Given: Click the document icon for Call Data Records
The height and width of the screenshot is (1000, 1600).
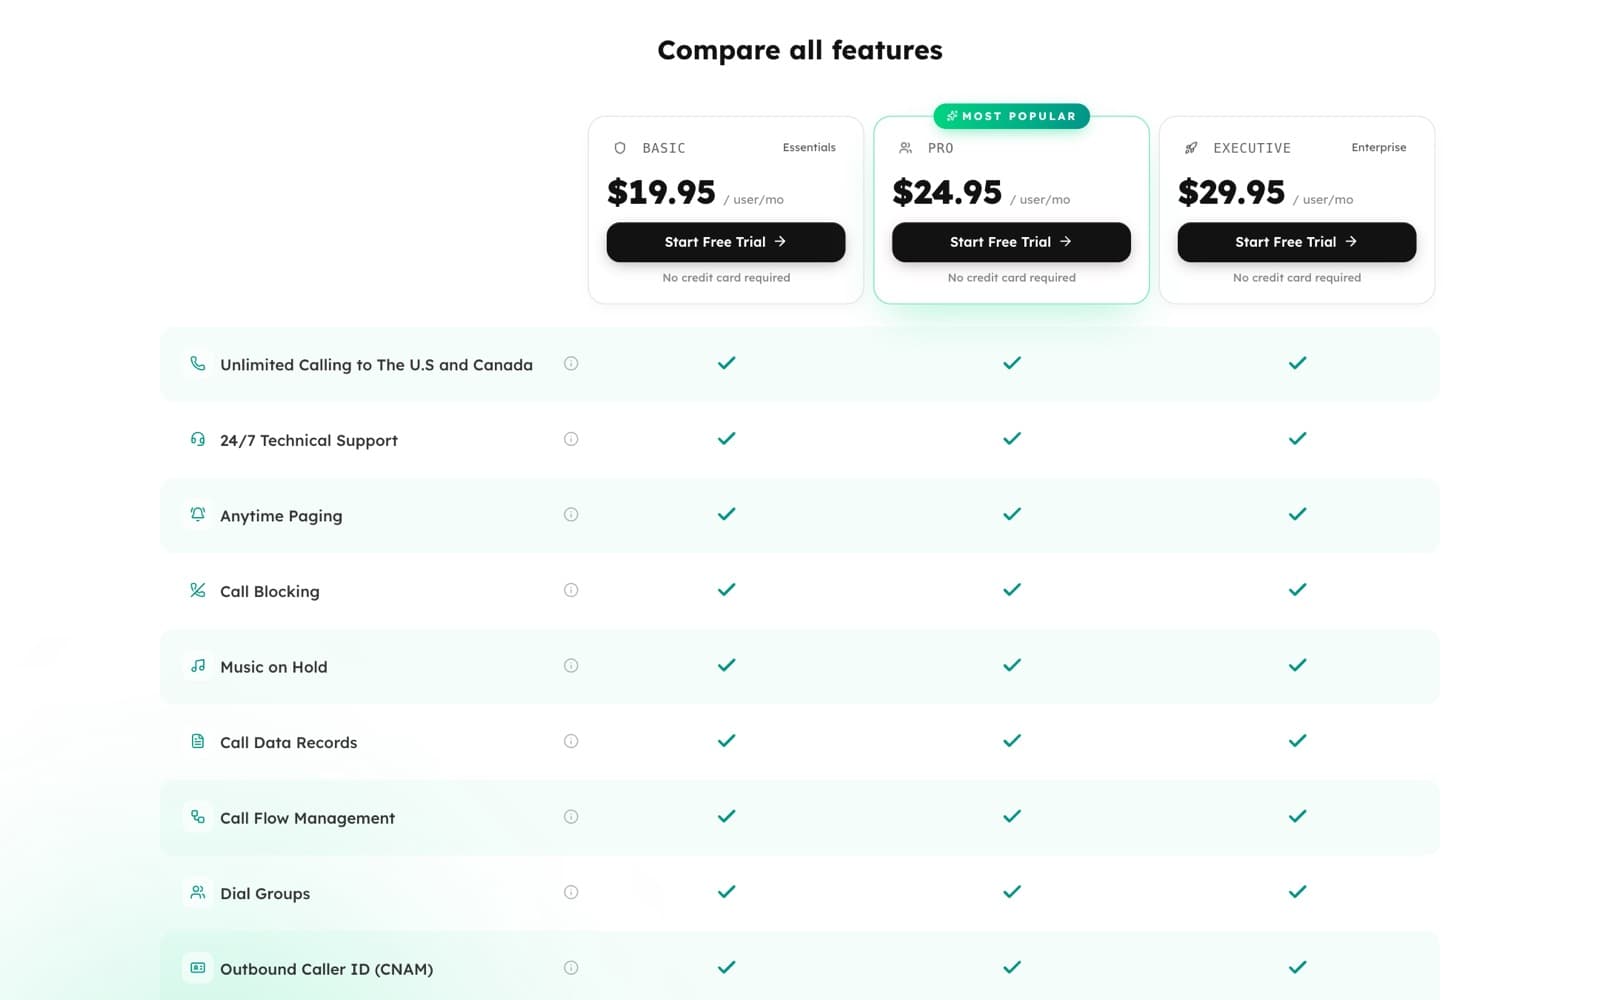Looking at the screenshot, I should [x=198, y=741].
